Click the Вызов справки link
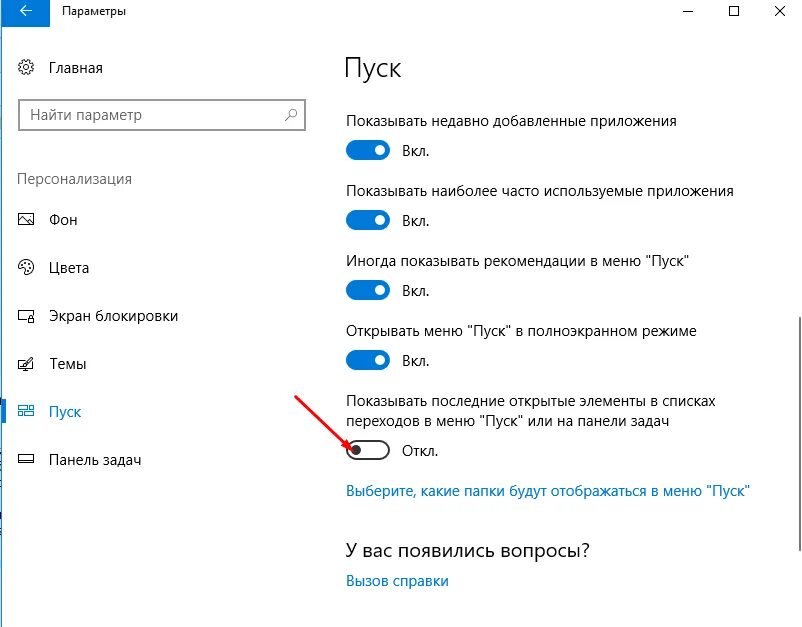 tap(397, 581)
